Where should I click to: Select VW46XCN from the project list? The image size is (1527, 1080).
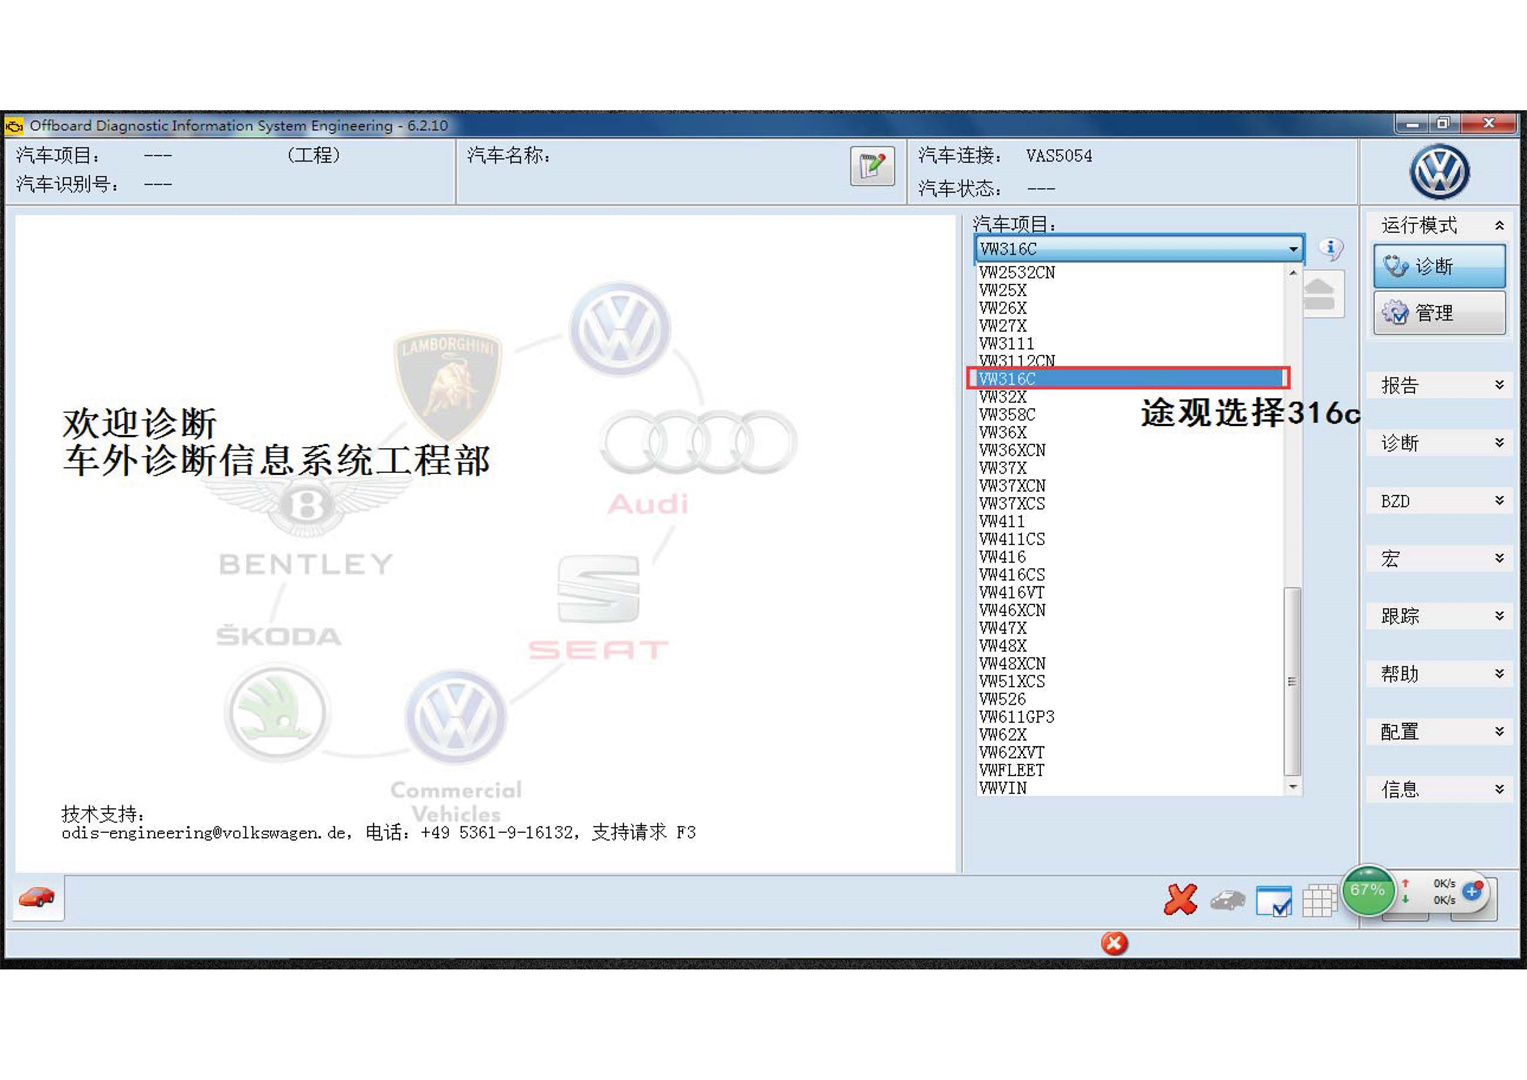click(1130, 610)
